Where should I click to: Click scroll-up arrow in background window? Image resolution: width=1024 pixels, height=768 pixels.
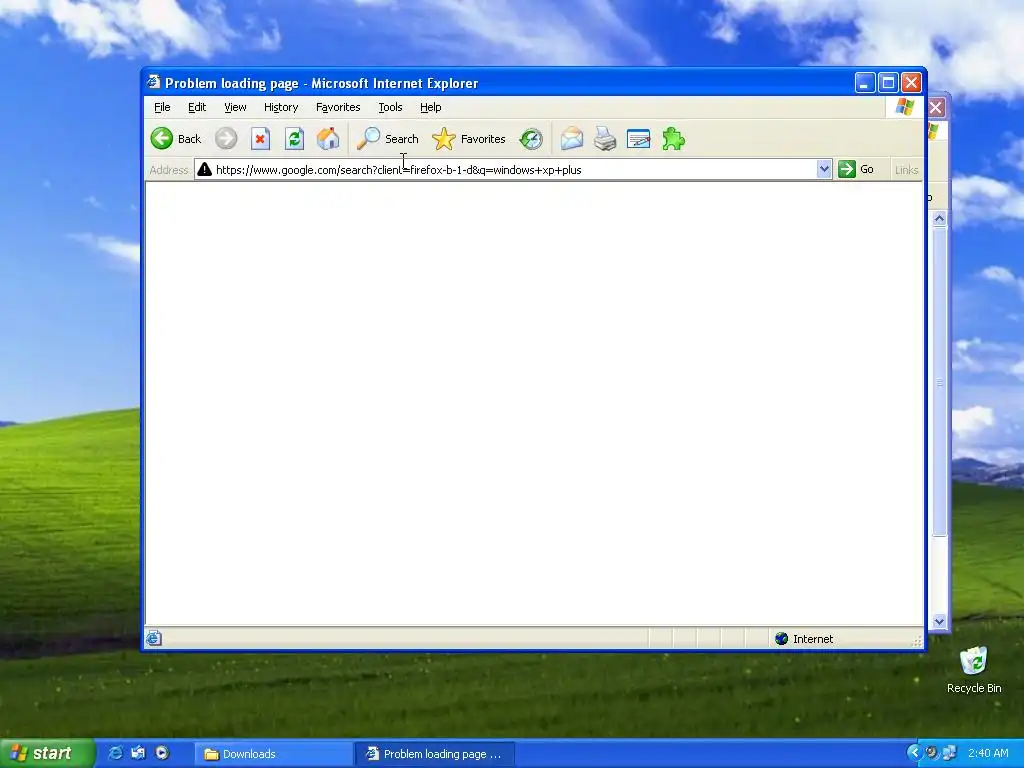point(939,218)
